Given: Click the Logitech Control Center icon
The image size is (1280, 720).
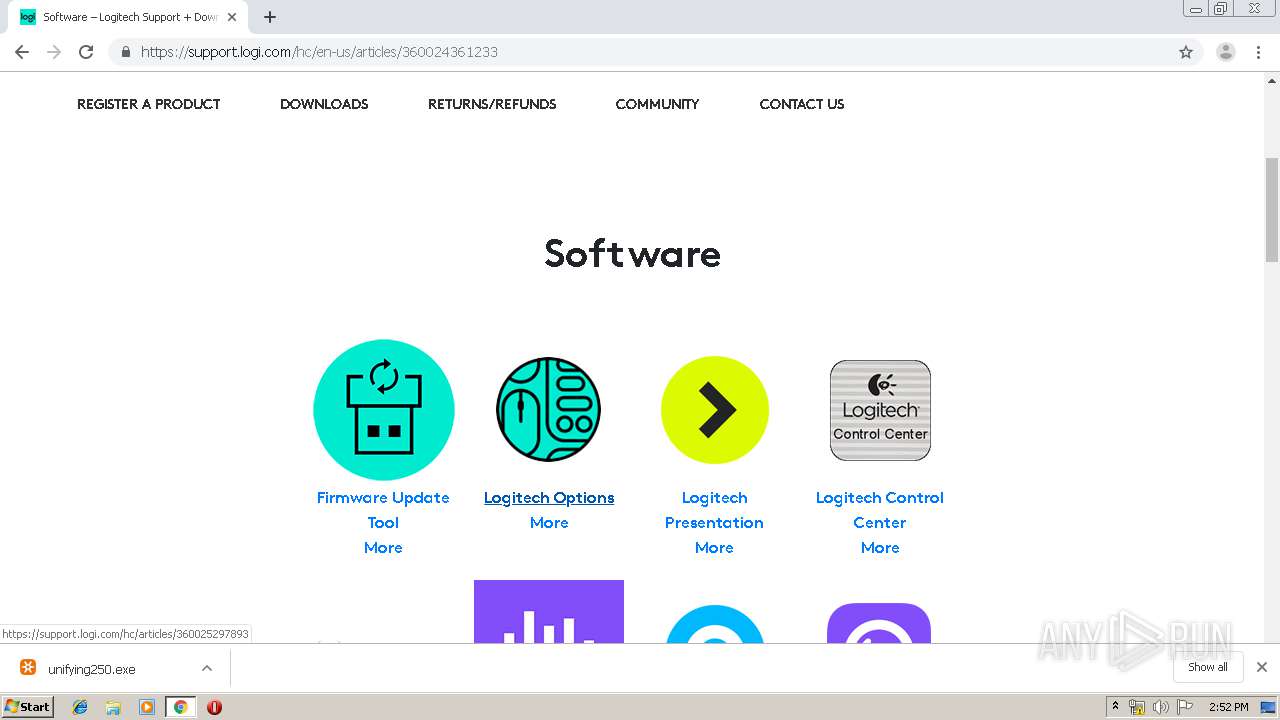Looking at the screenshot, I should pos(880,410).
